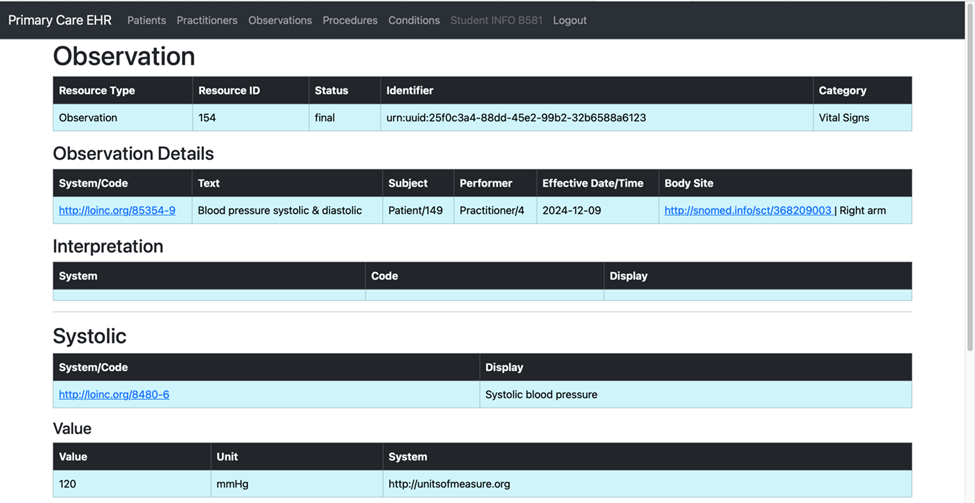Click the 'Interpretation' section heading
The width and height of the screenshot is (975, 503).
pos(108,246)
